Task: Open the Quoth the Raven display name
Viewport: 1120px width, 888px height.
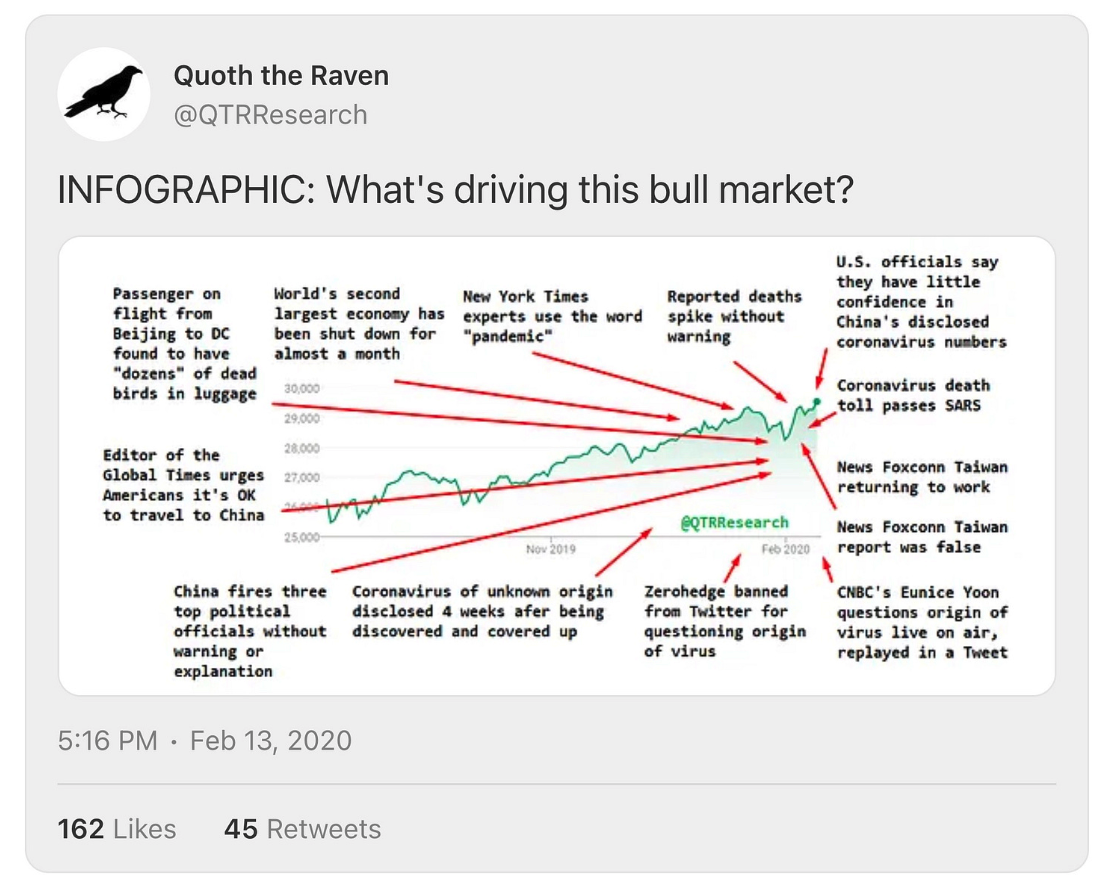Action: 281,75
